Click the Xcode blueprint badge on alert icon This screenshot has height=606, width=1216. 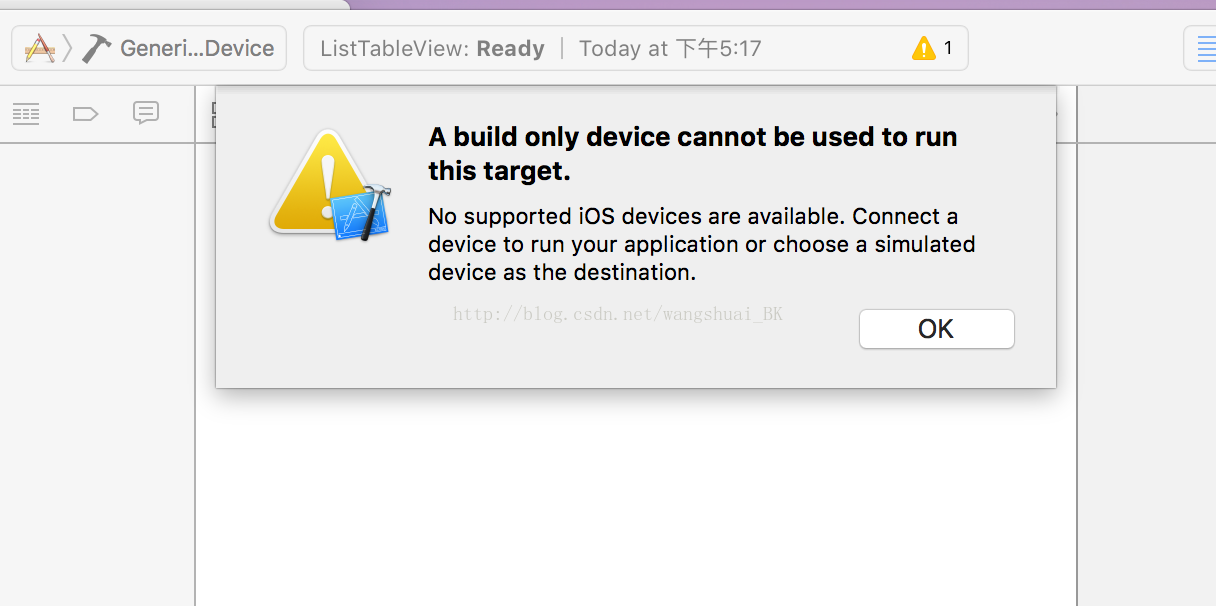pos(360,212)
